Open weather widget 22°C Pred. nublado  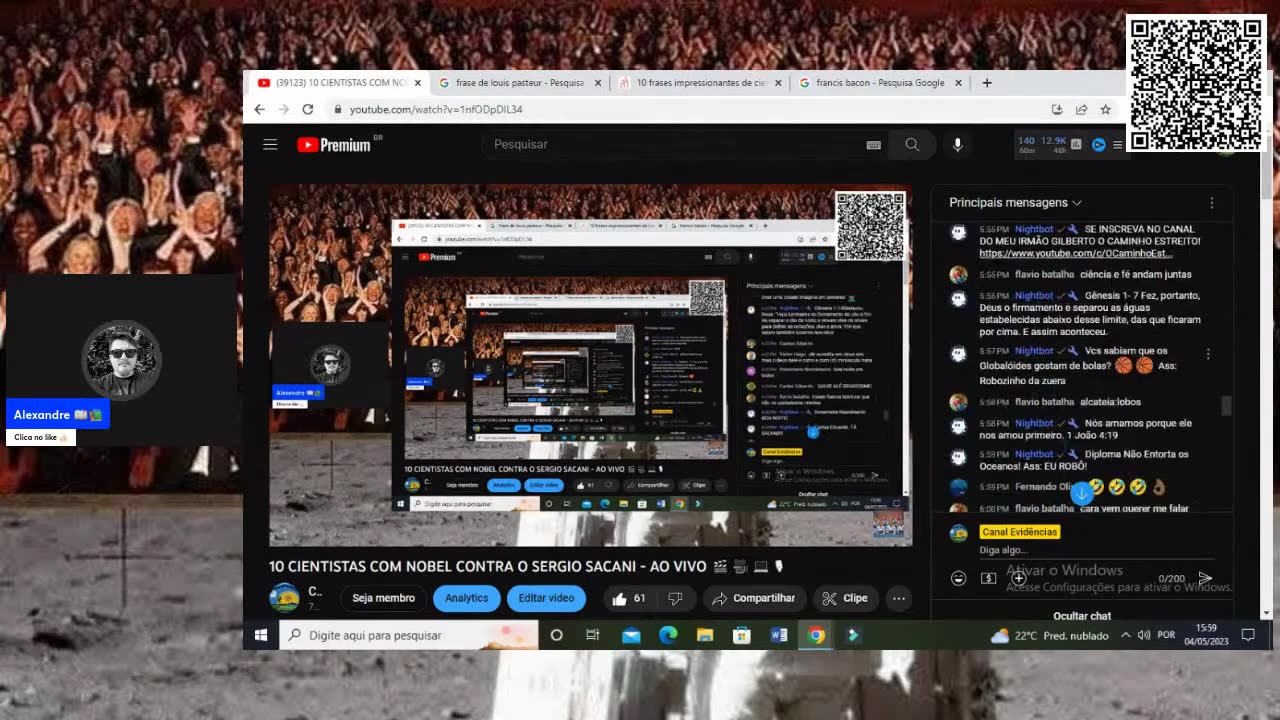click(x=1049, y=635)
